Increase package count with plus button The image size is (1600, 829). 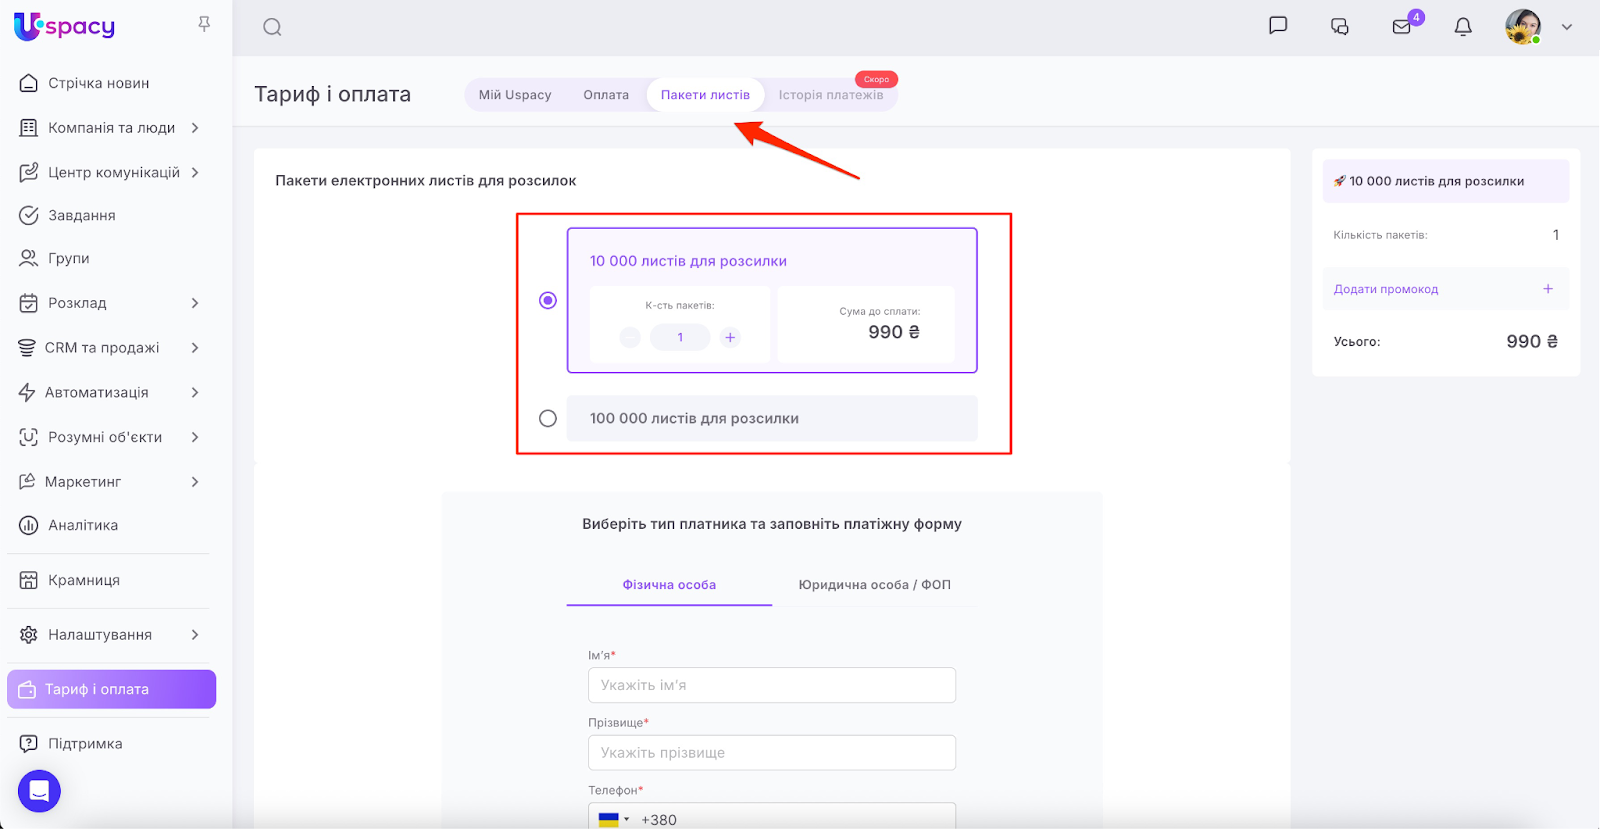click(730, 338)
